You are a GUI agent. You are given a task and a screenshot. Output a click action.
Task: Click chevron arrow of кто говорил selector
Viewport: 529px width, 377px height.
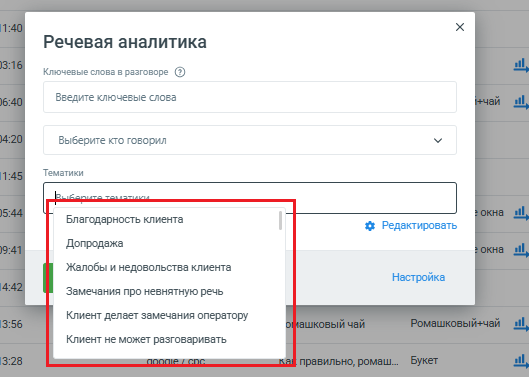click(438, 140)
